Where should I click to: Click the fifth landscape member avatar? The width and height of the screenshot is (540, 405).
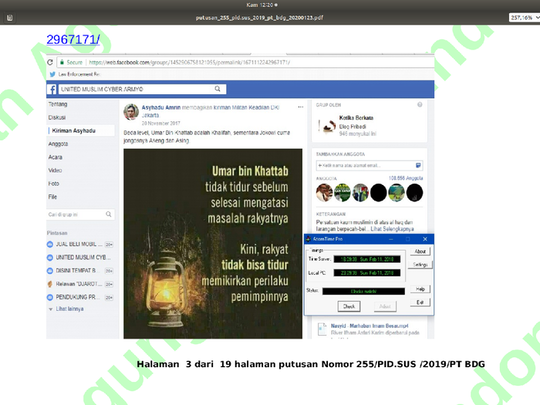pos(396,193)
